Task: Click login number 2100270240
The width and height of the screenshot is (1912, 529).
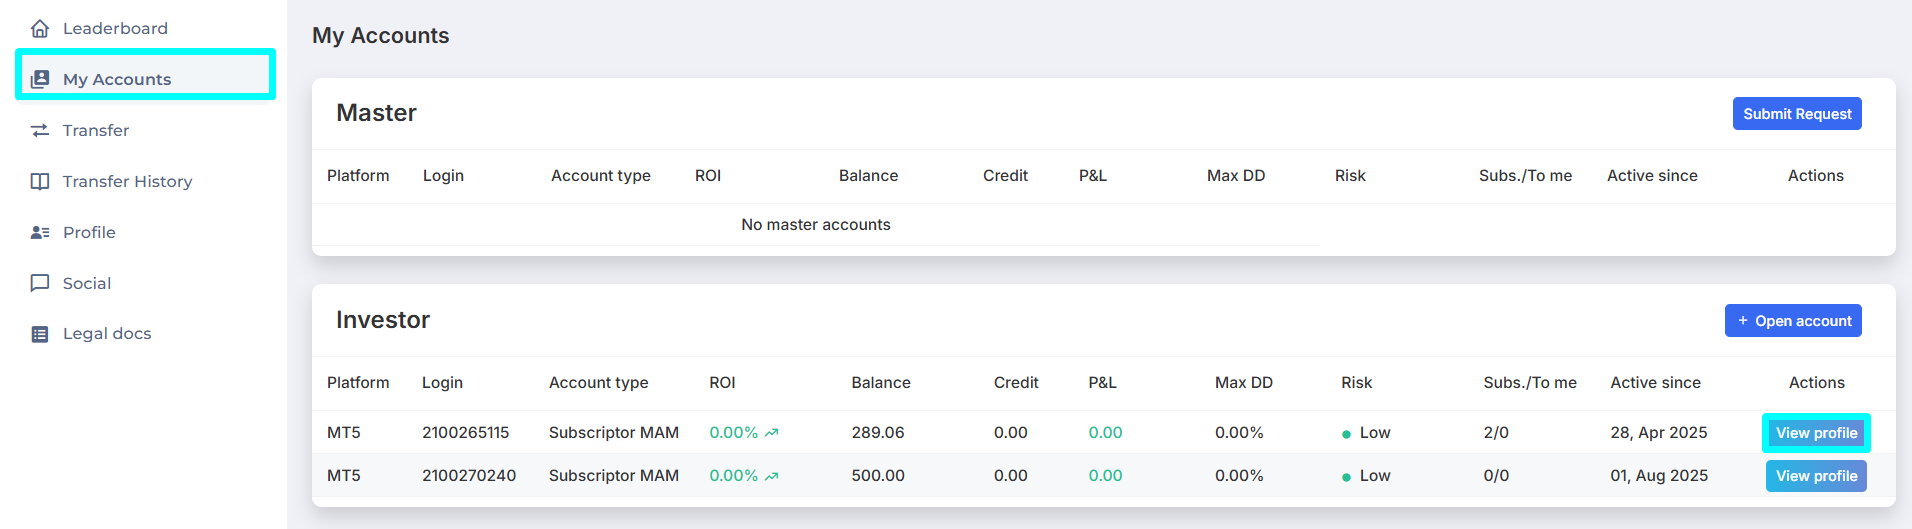Action: tap(469, 476)
